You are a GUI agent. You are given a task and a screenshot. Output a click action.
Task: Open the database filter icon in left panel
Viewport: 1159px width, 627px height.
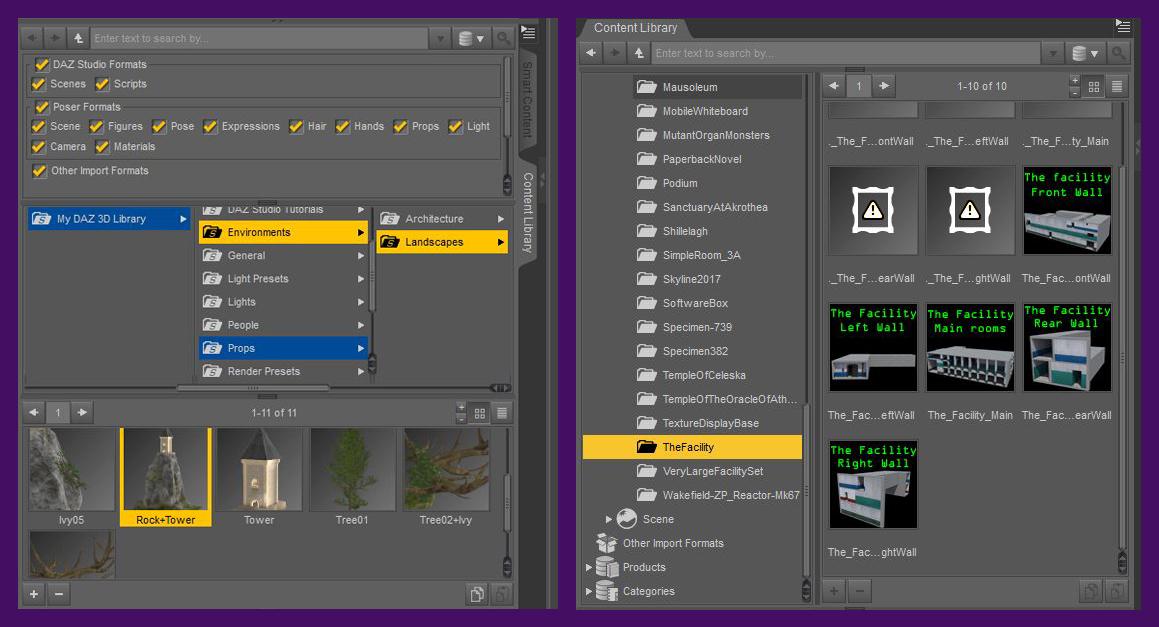point(471,38)
